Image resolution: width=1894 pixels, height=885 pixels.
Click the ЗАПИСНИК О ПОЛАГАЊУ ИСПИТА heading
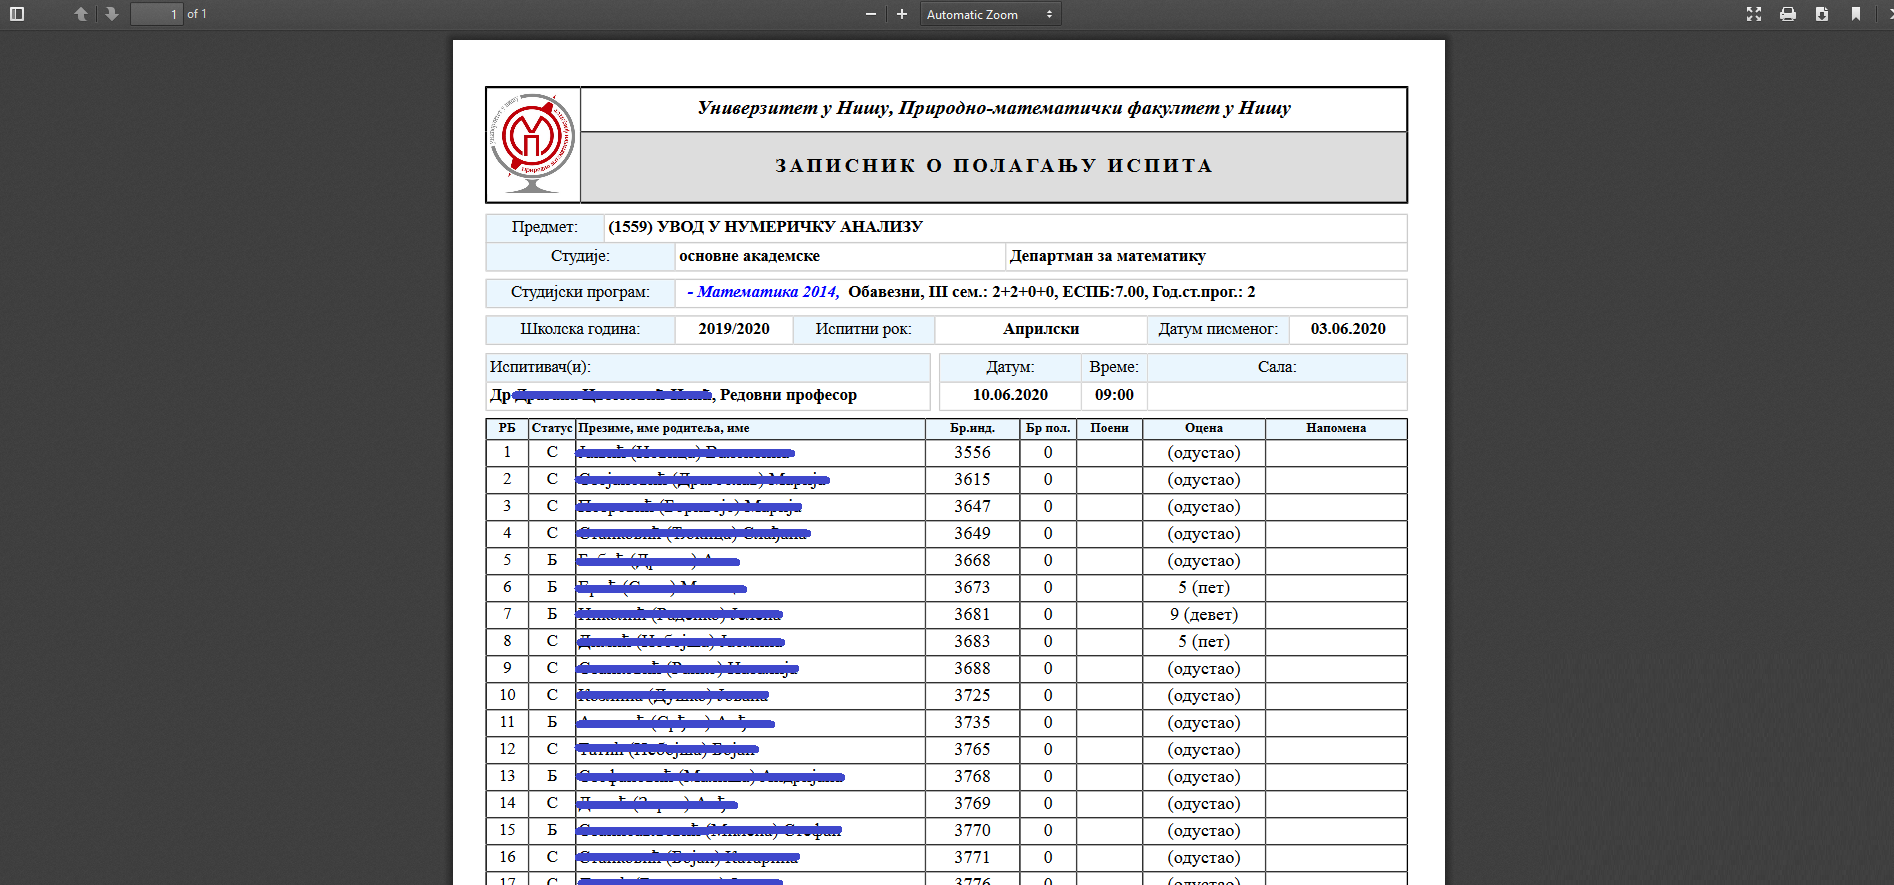[994, 166]
